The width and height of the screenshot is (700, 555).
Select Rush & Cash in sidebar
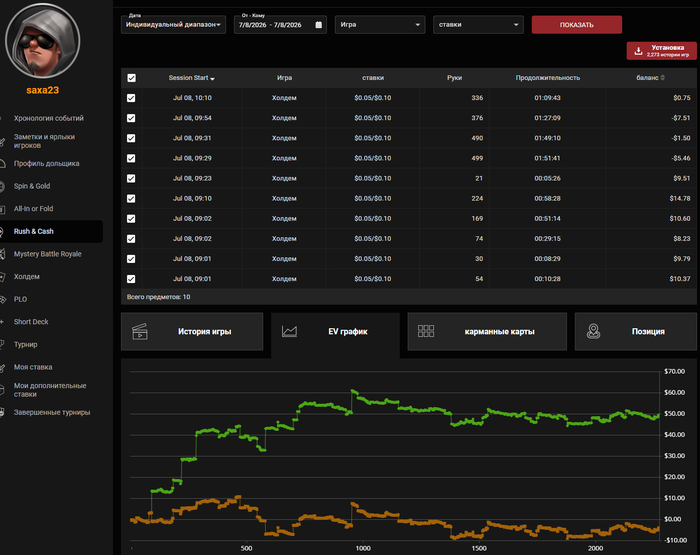[x=33, y=231]
